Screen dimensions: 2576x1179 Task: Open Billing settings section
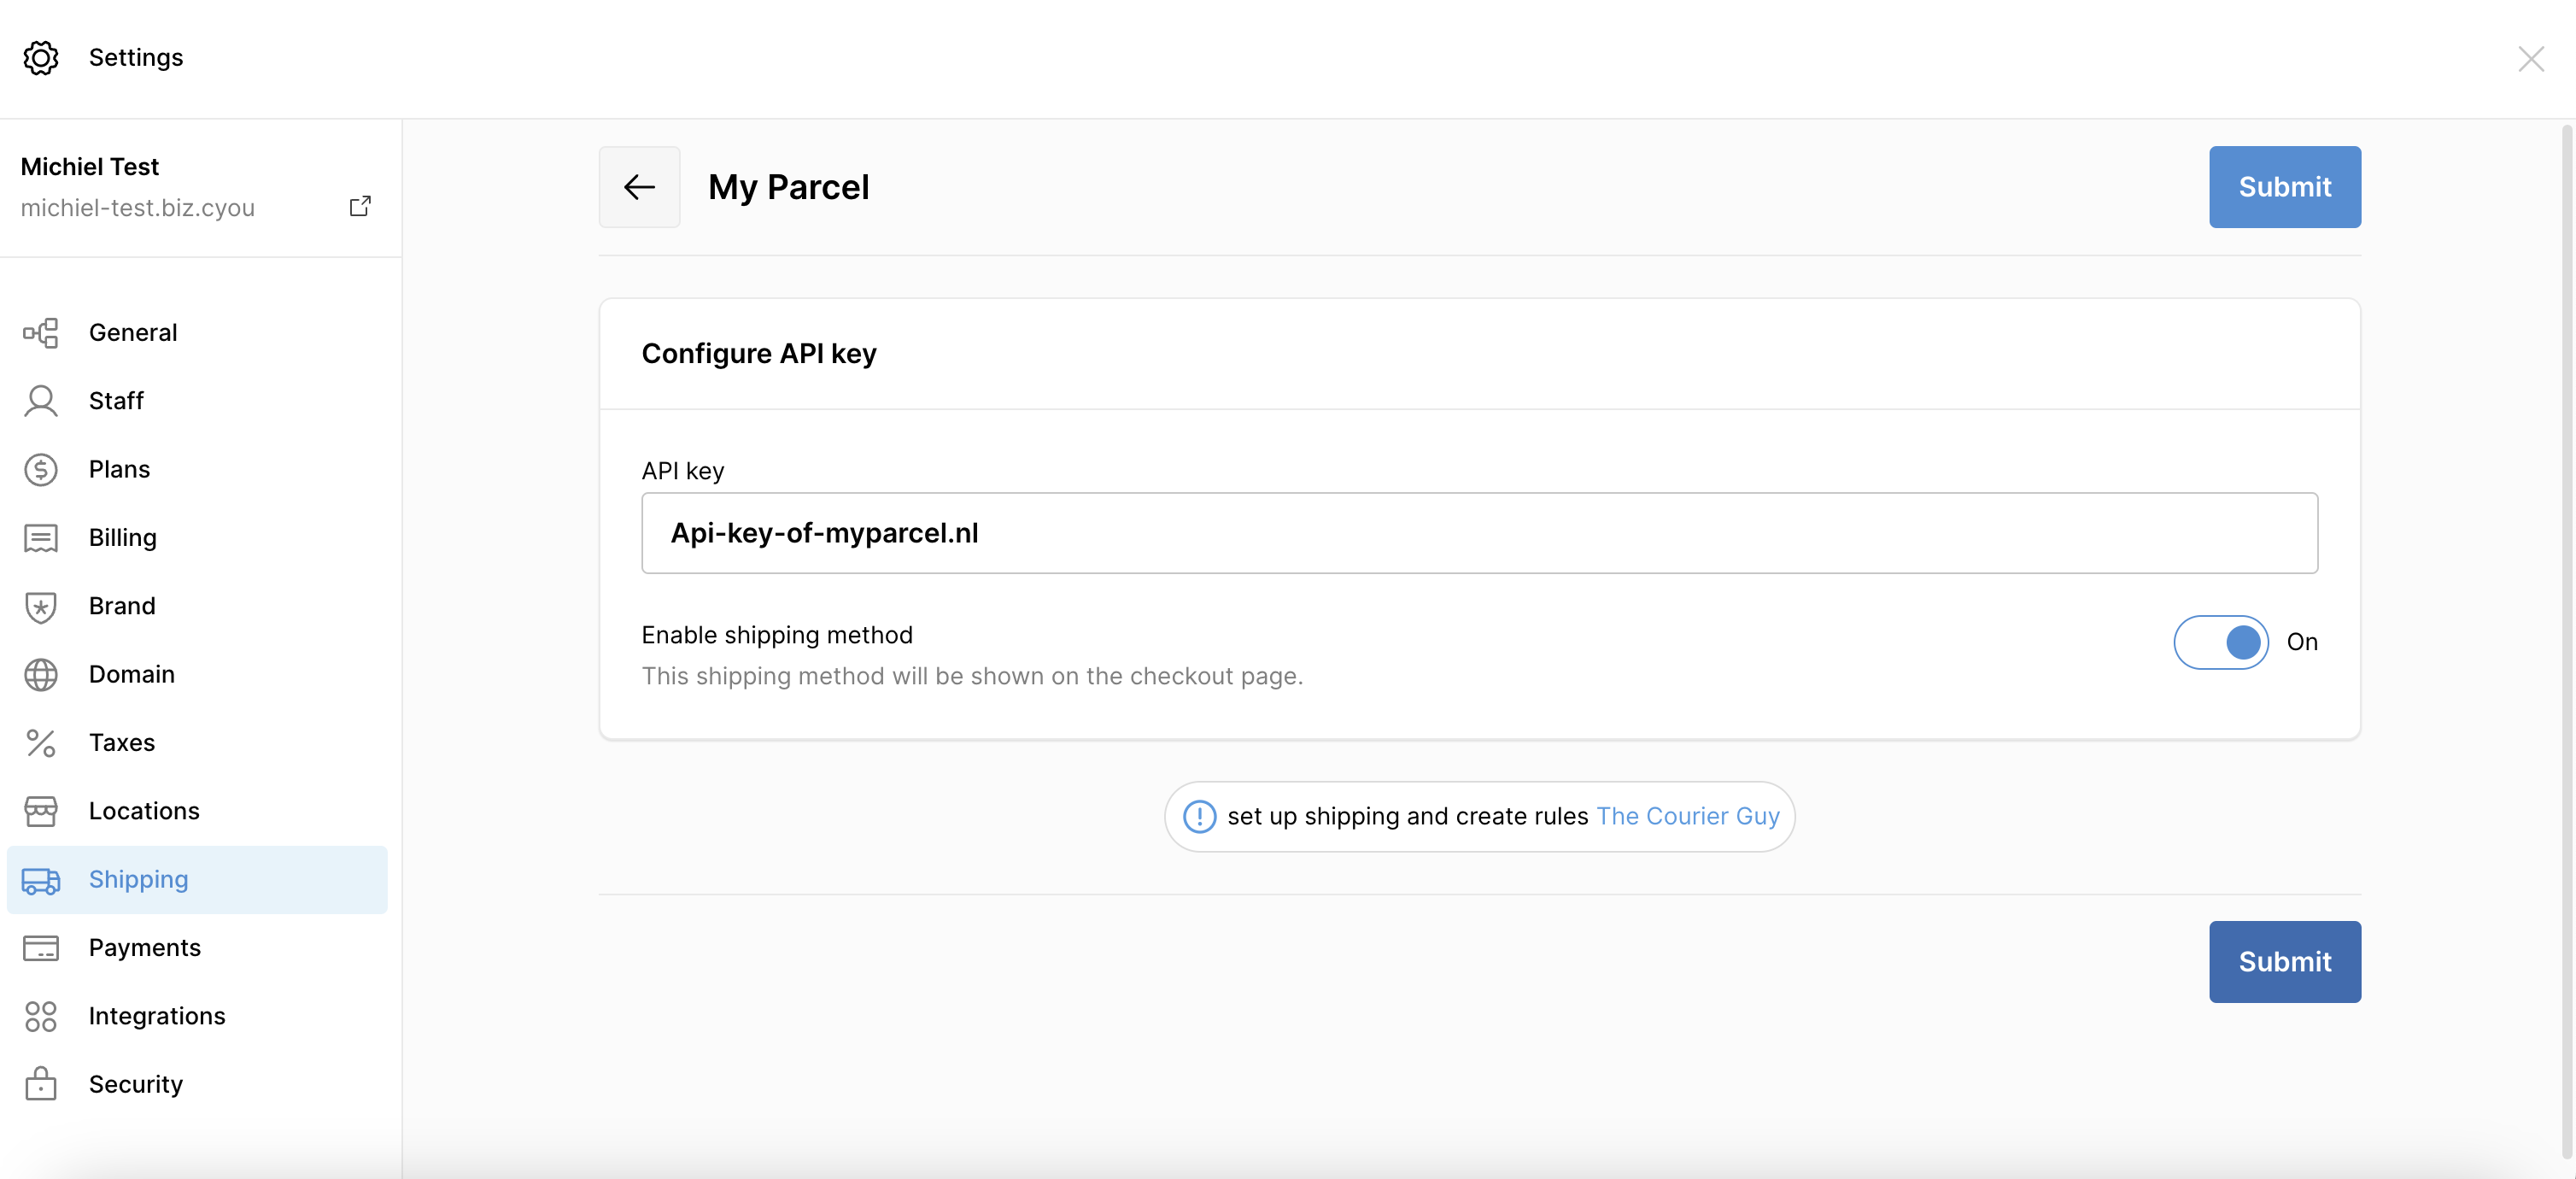197,538
